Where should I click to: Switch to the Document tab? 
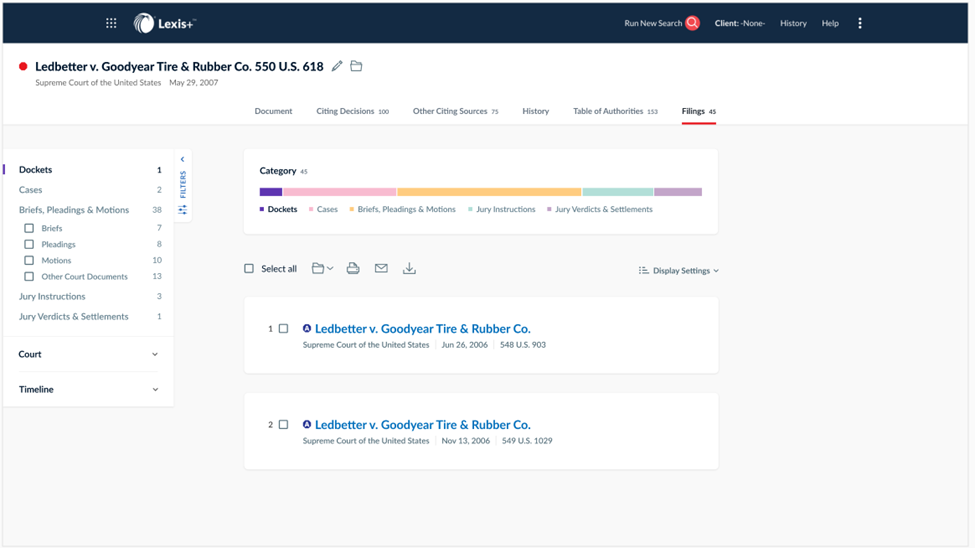(273, 111)
